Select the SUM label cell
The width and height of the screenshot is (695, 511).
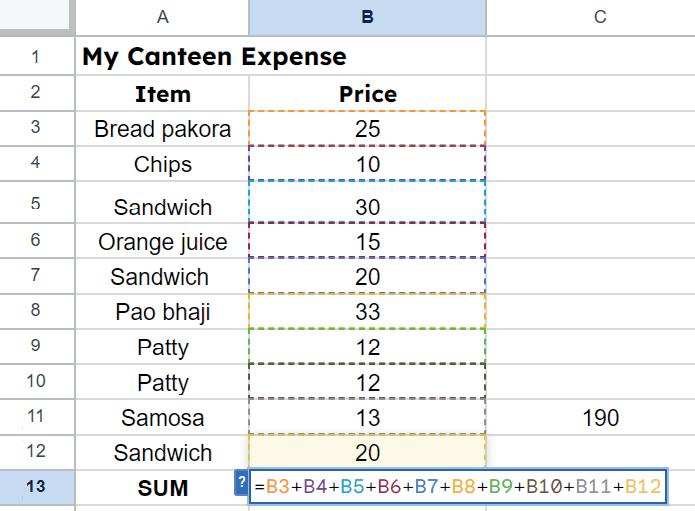click(x=162, y=488)
